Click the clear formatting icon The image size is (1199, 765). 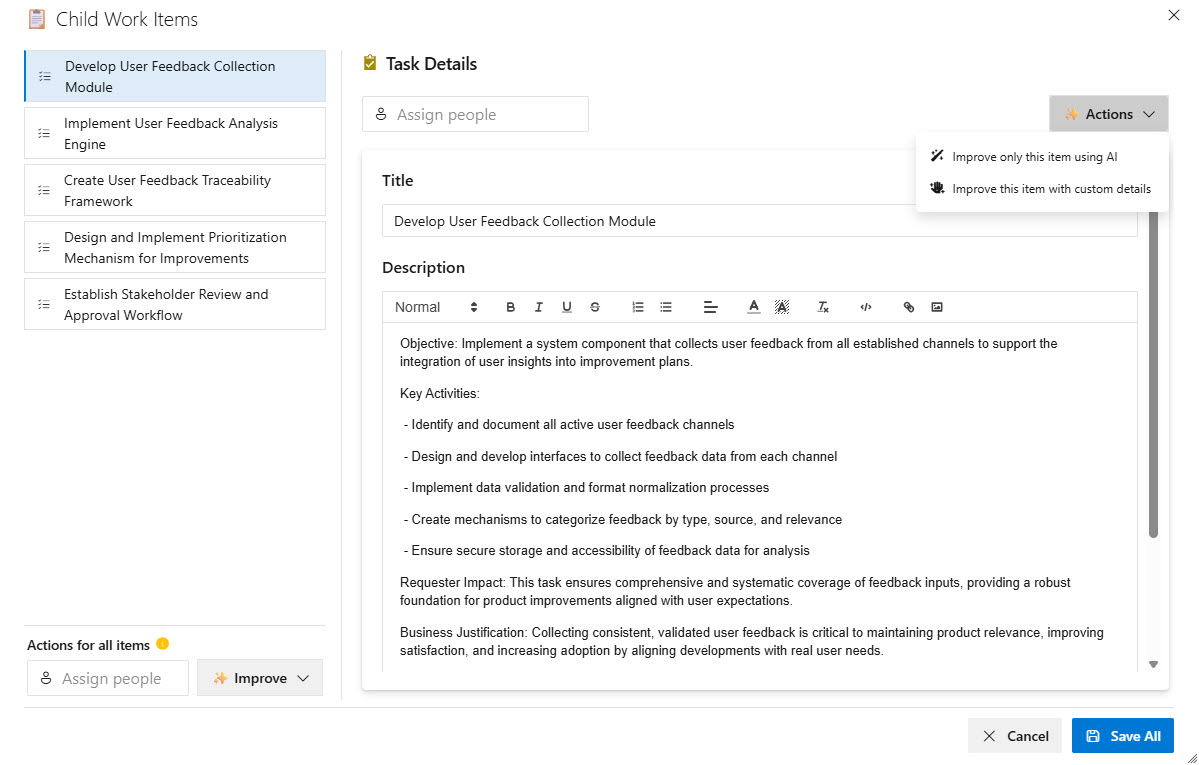[823, 307]
